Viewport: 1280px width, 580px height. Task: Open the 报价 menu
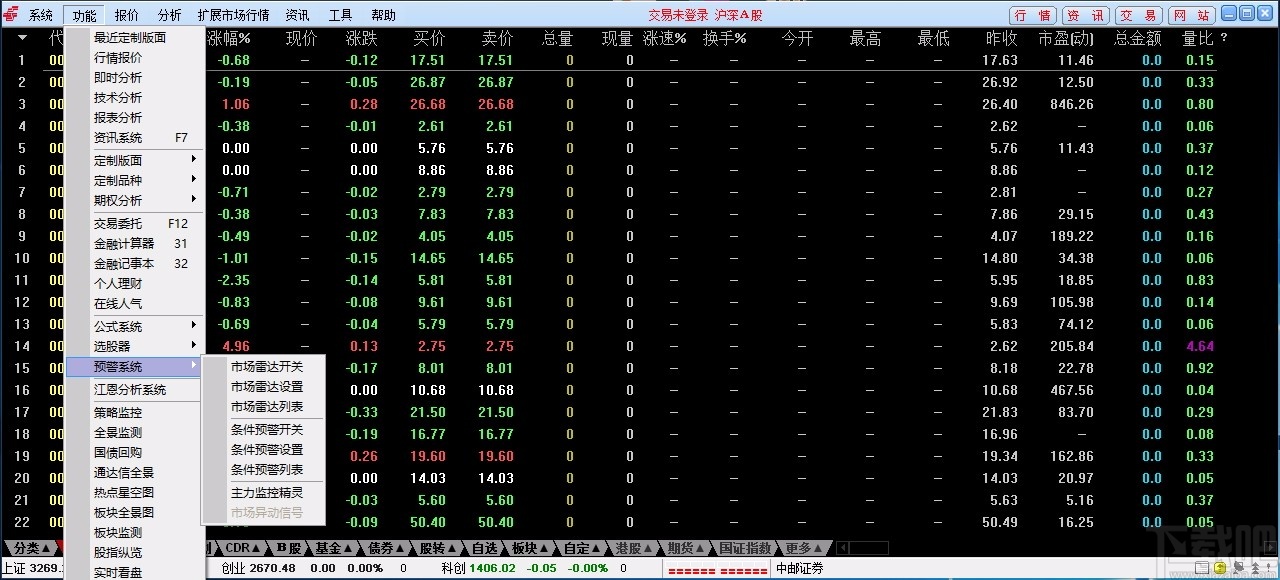coord(125,14)
